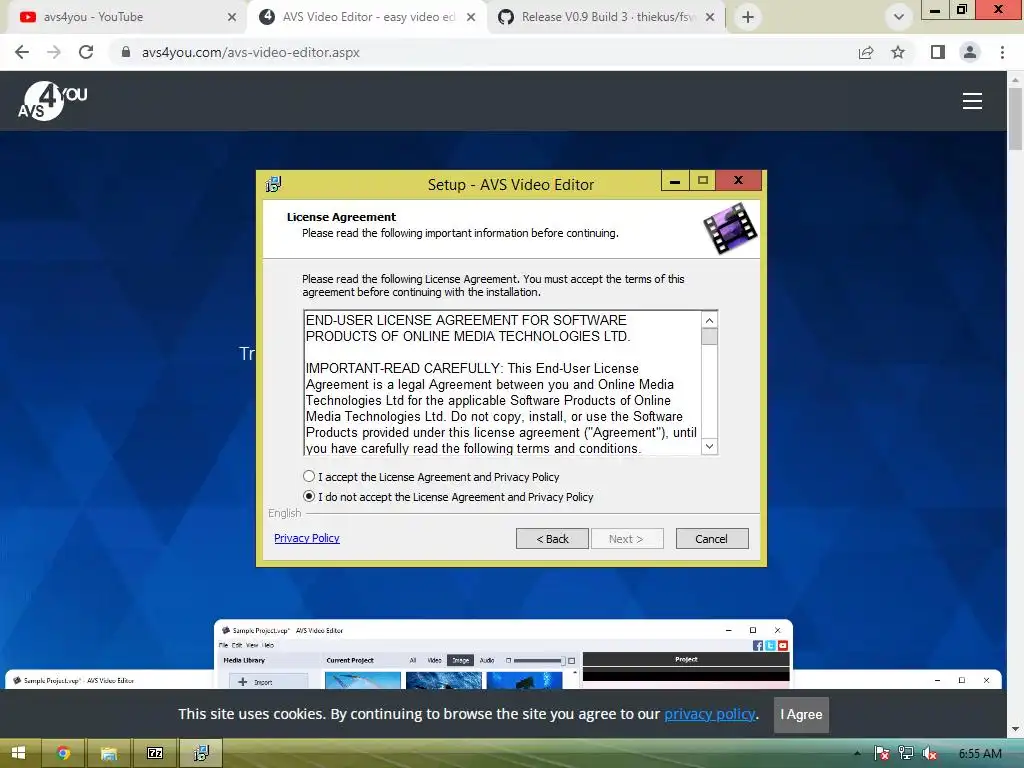Click the preview screenshot thumbnail of AVS Editor
1024x768 pixels.
point(503,654)
